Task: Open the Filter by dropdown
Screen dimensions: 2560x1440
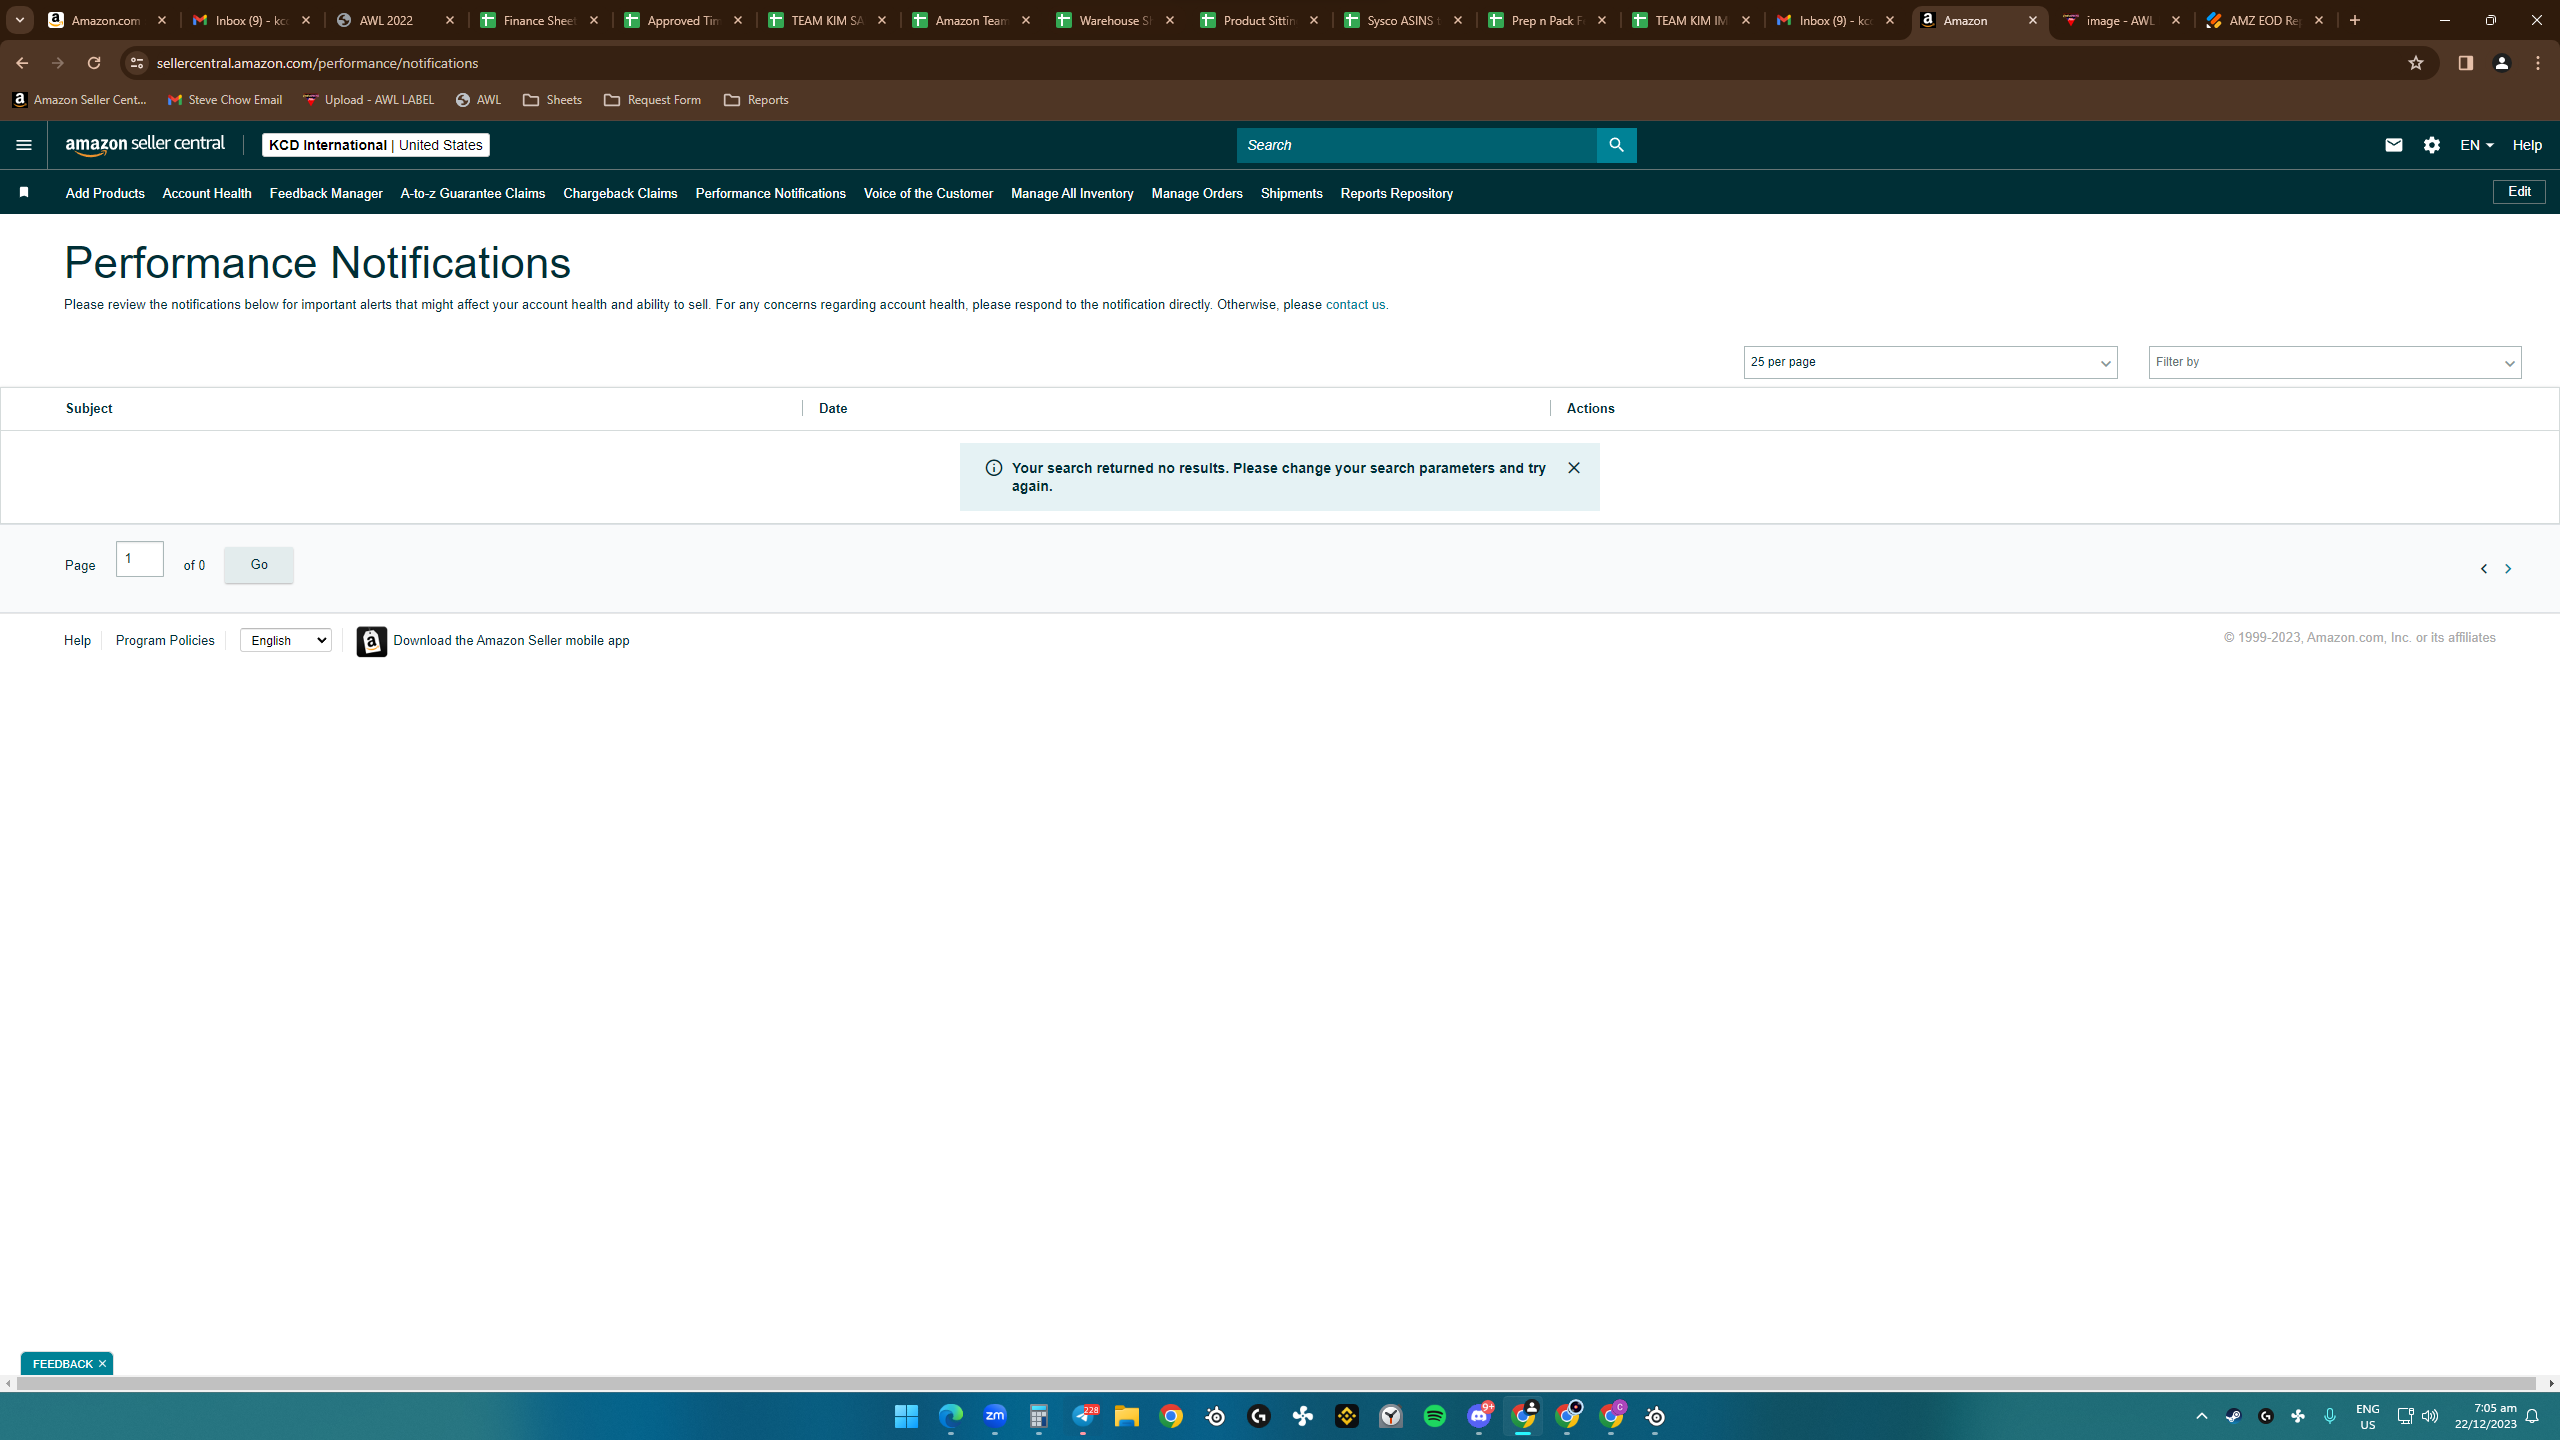Action: [x=2334, y=362]
